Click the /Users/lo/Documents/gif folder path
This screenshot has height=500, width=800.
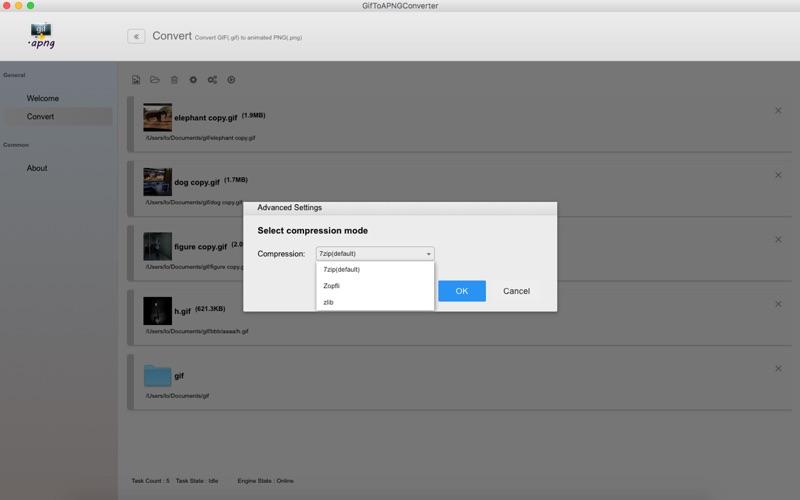coord(177,395)
